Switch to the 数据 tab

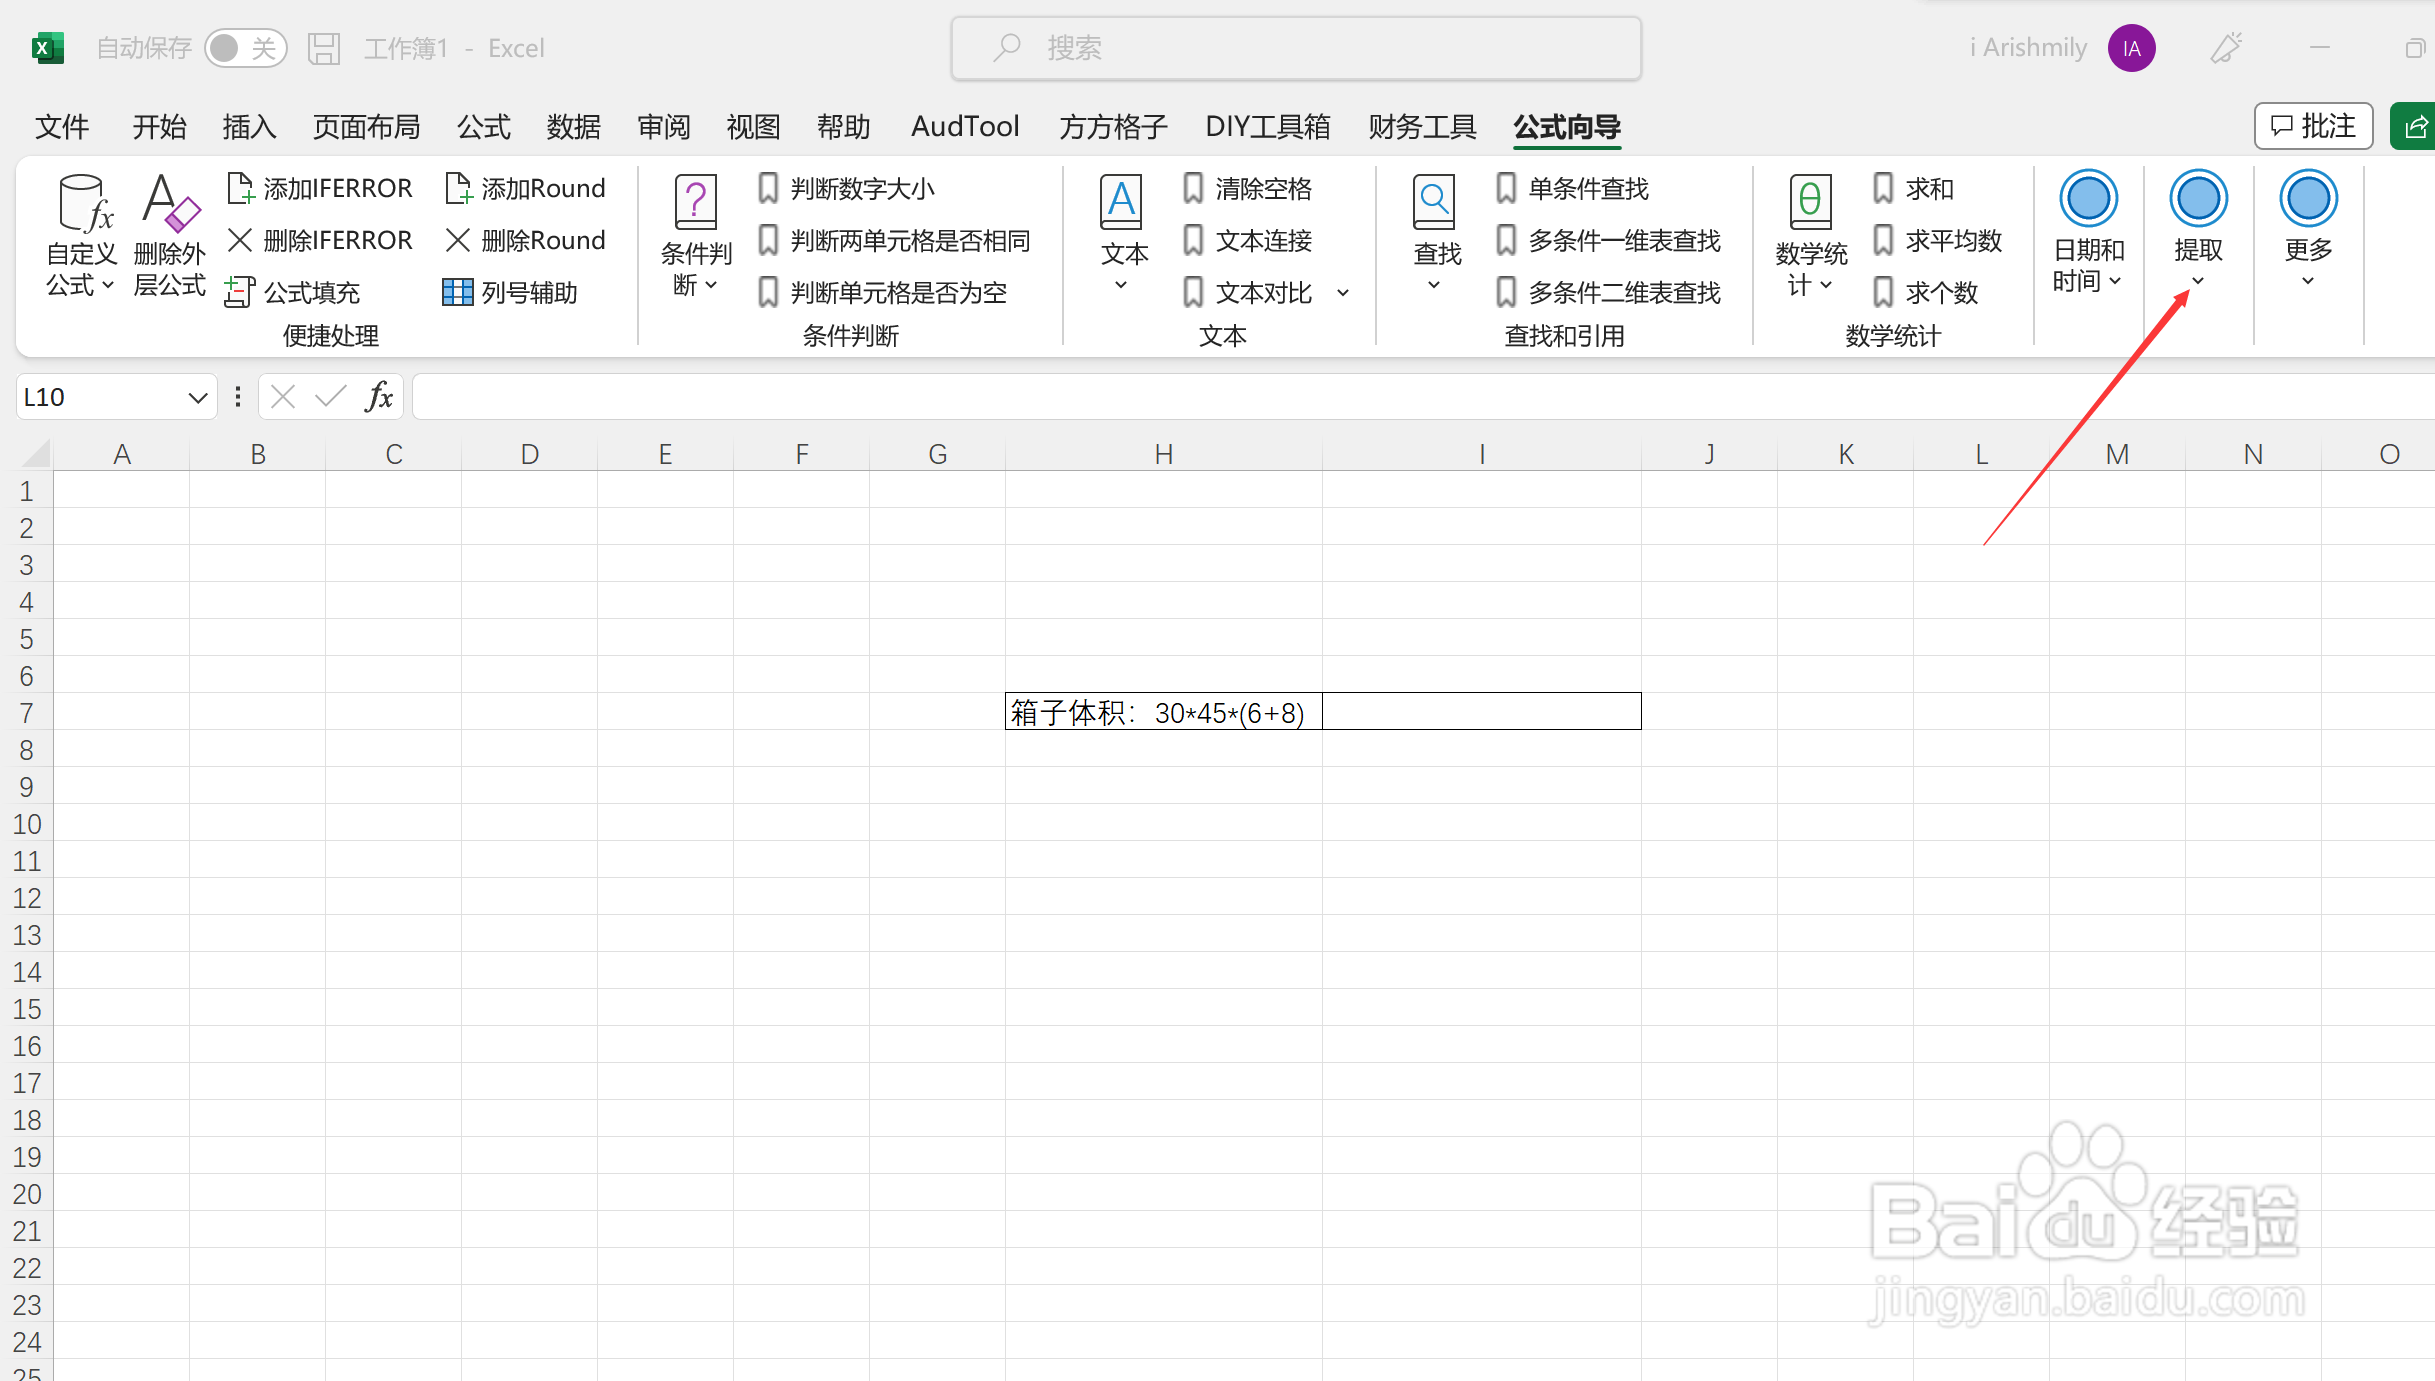click(x=574, y=127)
